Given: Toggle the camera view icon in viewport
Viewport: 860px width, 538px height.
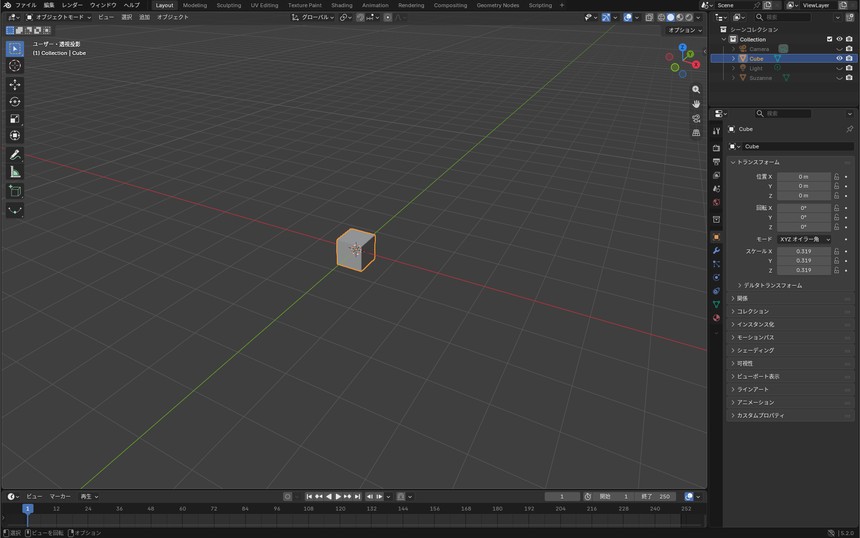Looking at the screenshot, I should (x=696, y=118).
